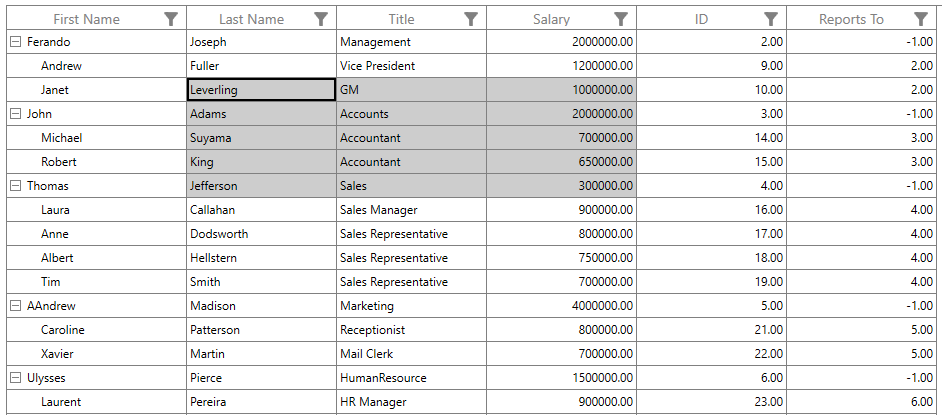Click the Pereira last name cell
The image size is (942, 415).
[x=261, y=402]
